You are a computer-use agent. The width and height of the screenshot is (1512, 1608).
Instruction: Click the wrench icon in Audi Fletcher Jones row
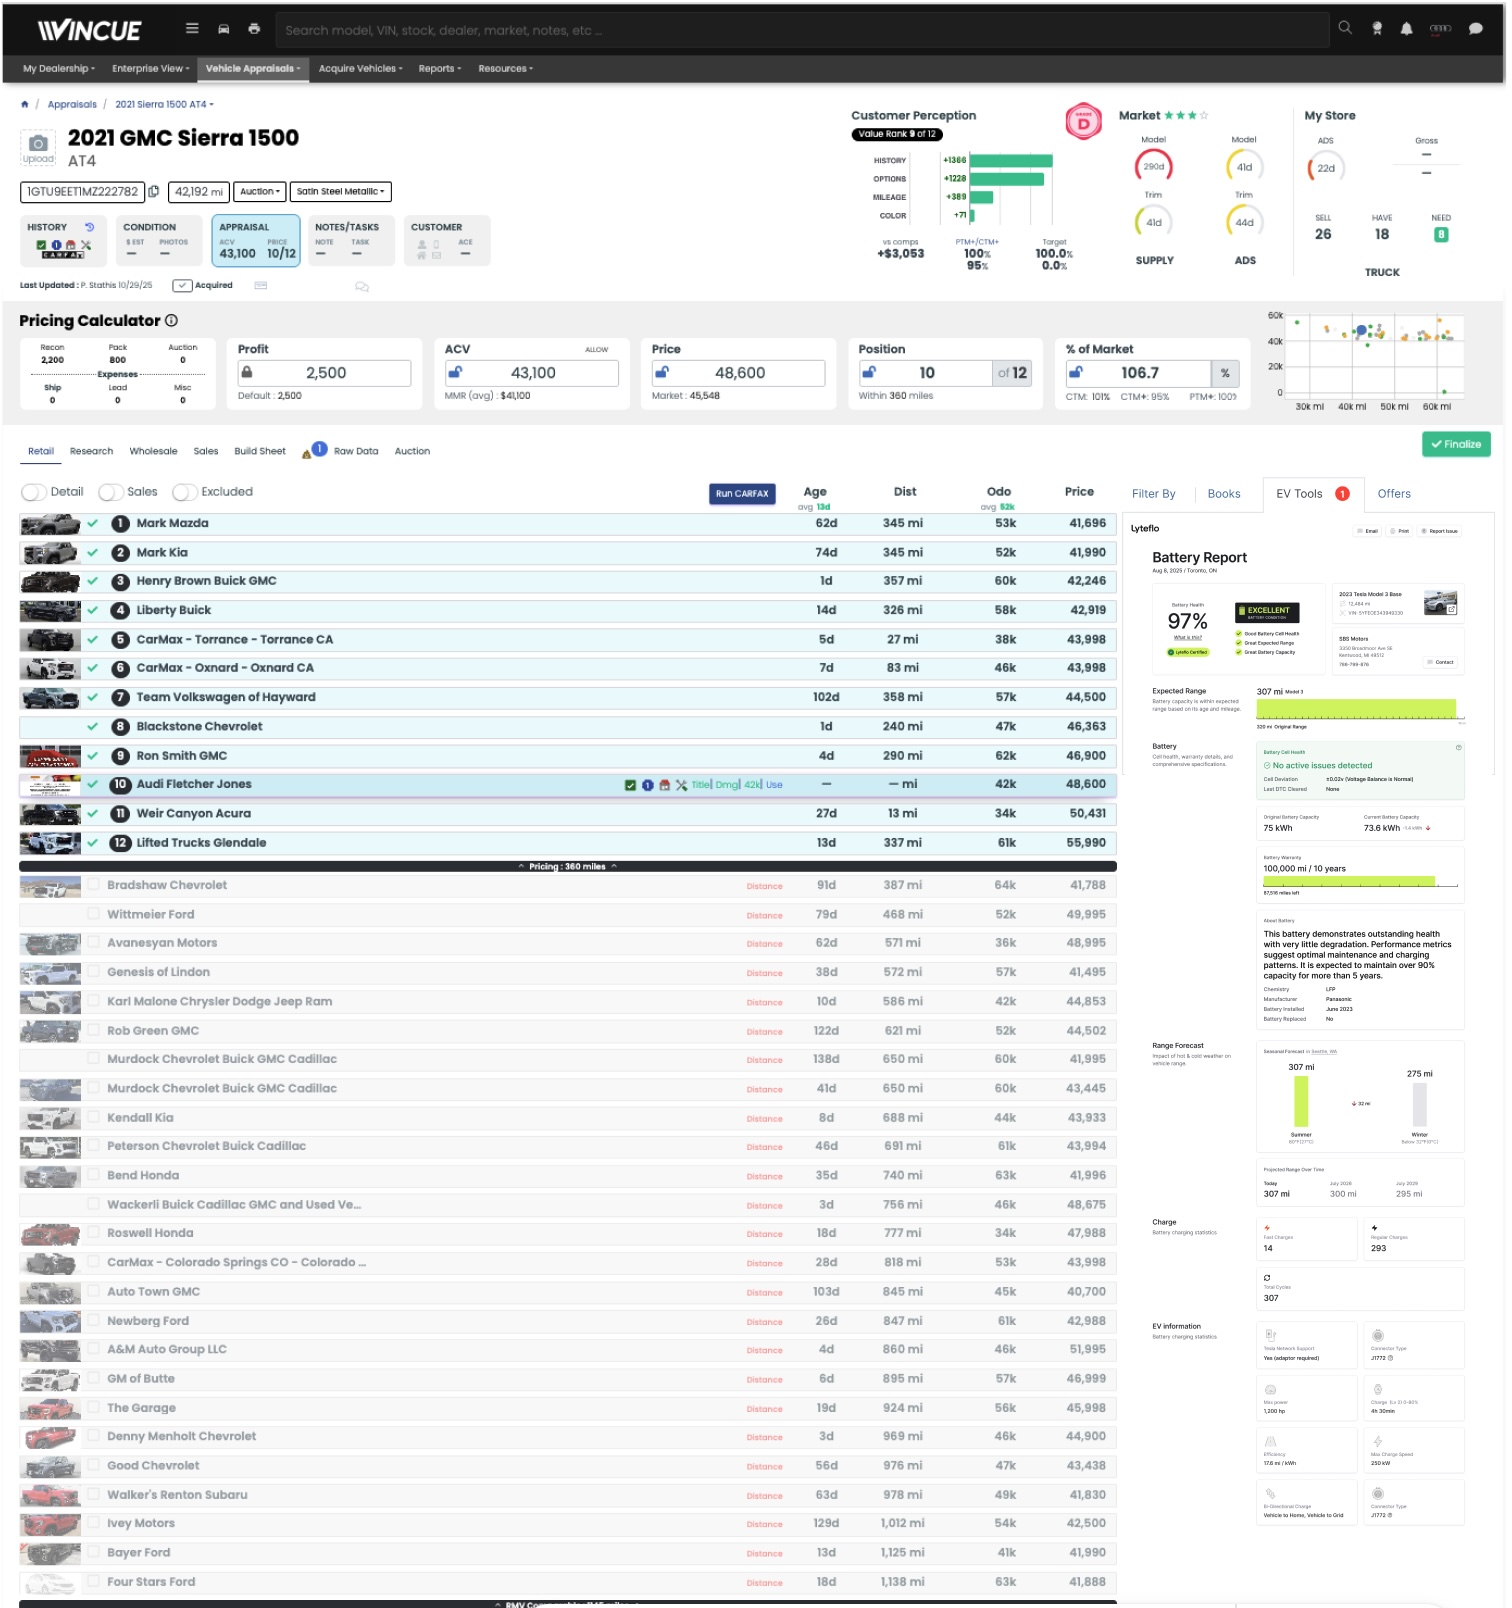point(681,785)
